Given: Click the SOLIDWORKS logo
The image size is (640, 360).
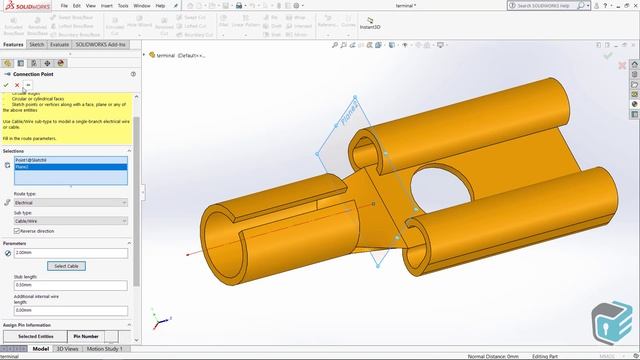Looking at the screenshot, I should (28, 6).
